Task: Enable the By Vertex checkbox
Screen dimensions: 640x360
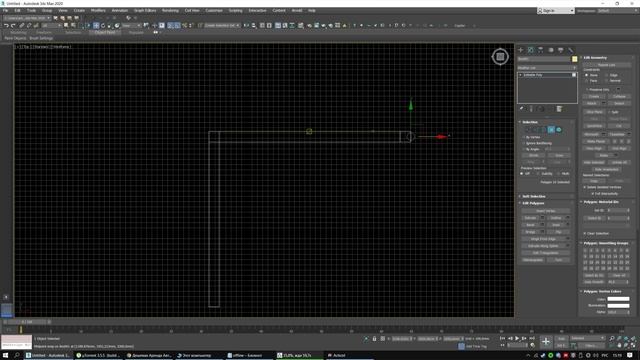Action: (524, 137)
